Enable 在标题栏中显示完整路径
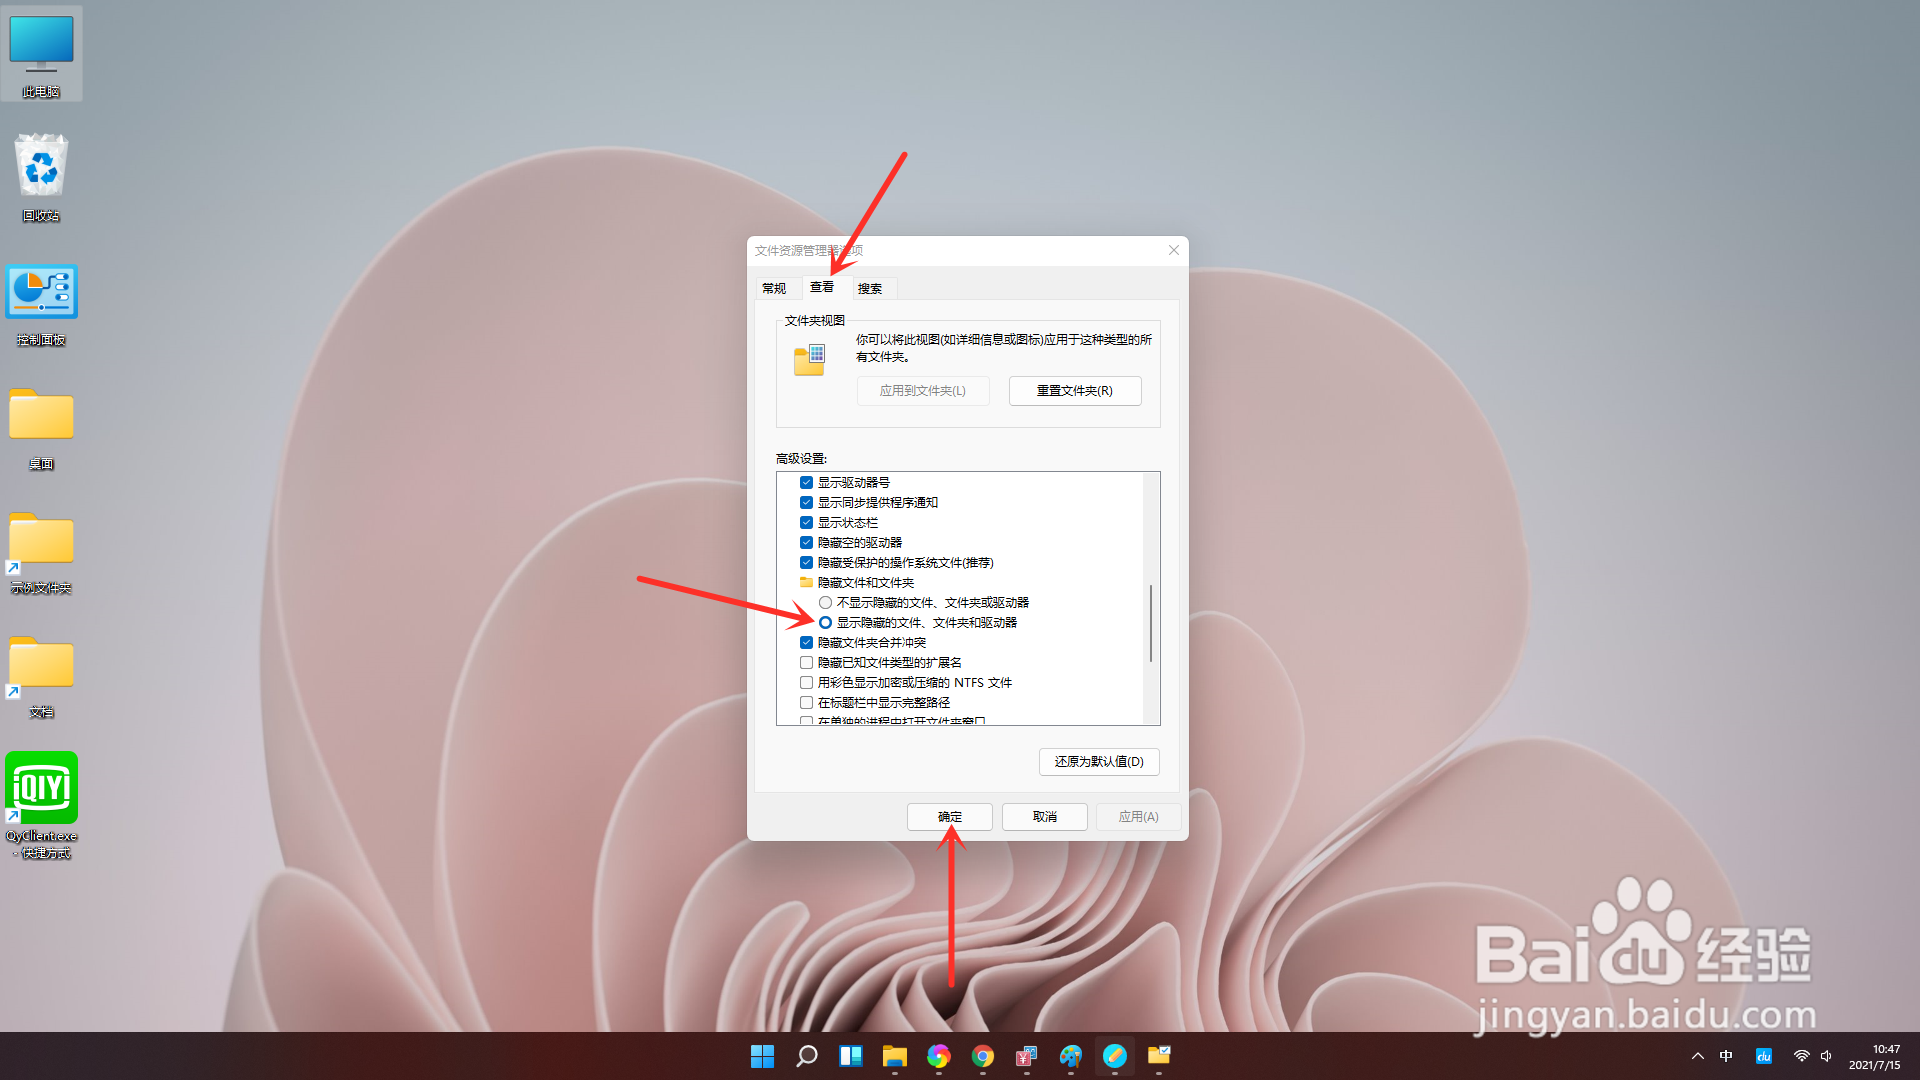The height and width of the screenshot is (1080, 1920). pos(806,702)
